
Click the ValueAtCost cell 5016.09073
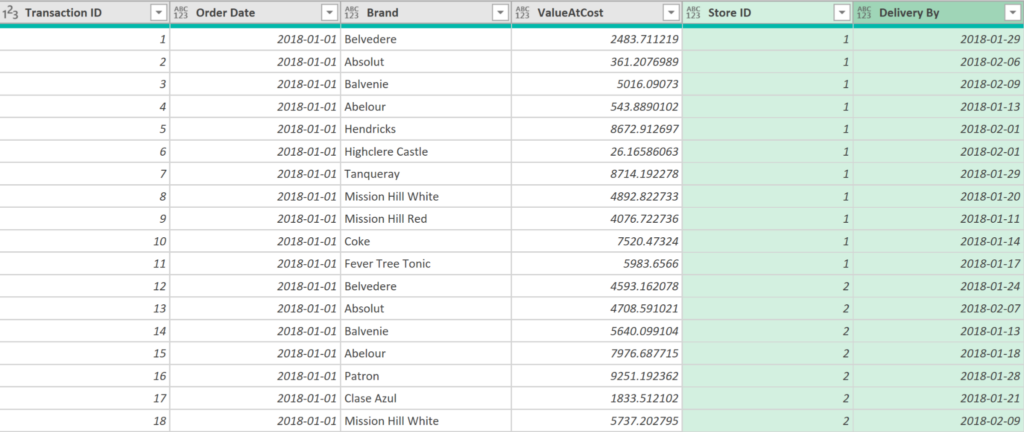(x=597, y=84)
